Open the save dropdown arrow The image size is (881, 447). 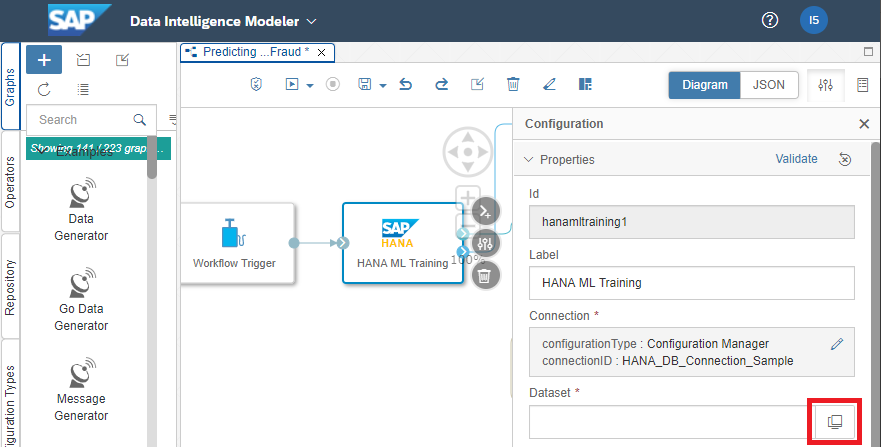pyautogui.click(x=382, y=86)
